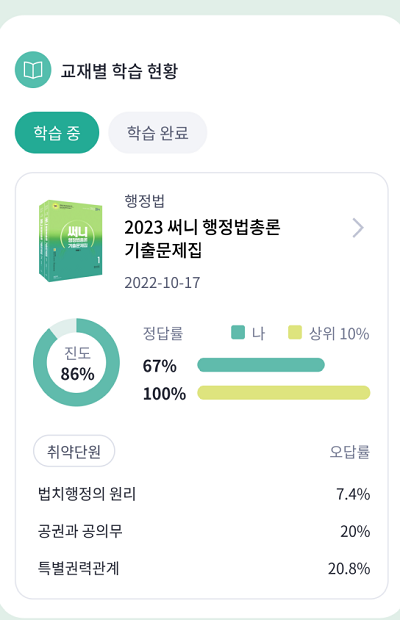Click the teal 67% accuracy bar
The image size is (400, 620).
click(x=261, y=365)
